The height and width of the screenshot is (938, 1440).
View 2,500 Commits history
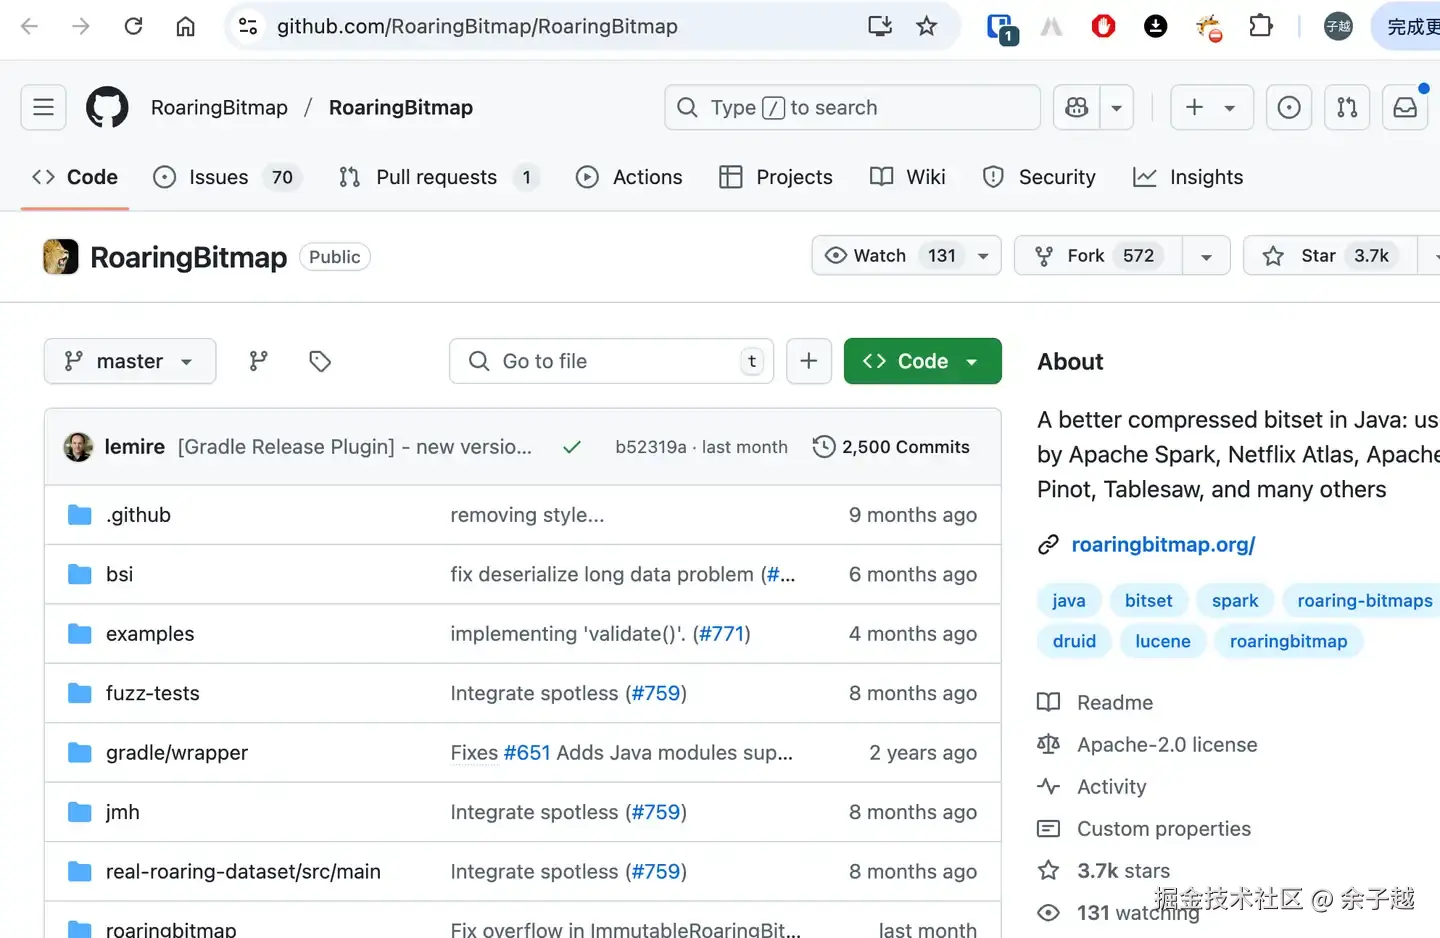(892, 447)
